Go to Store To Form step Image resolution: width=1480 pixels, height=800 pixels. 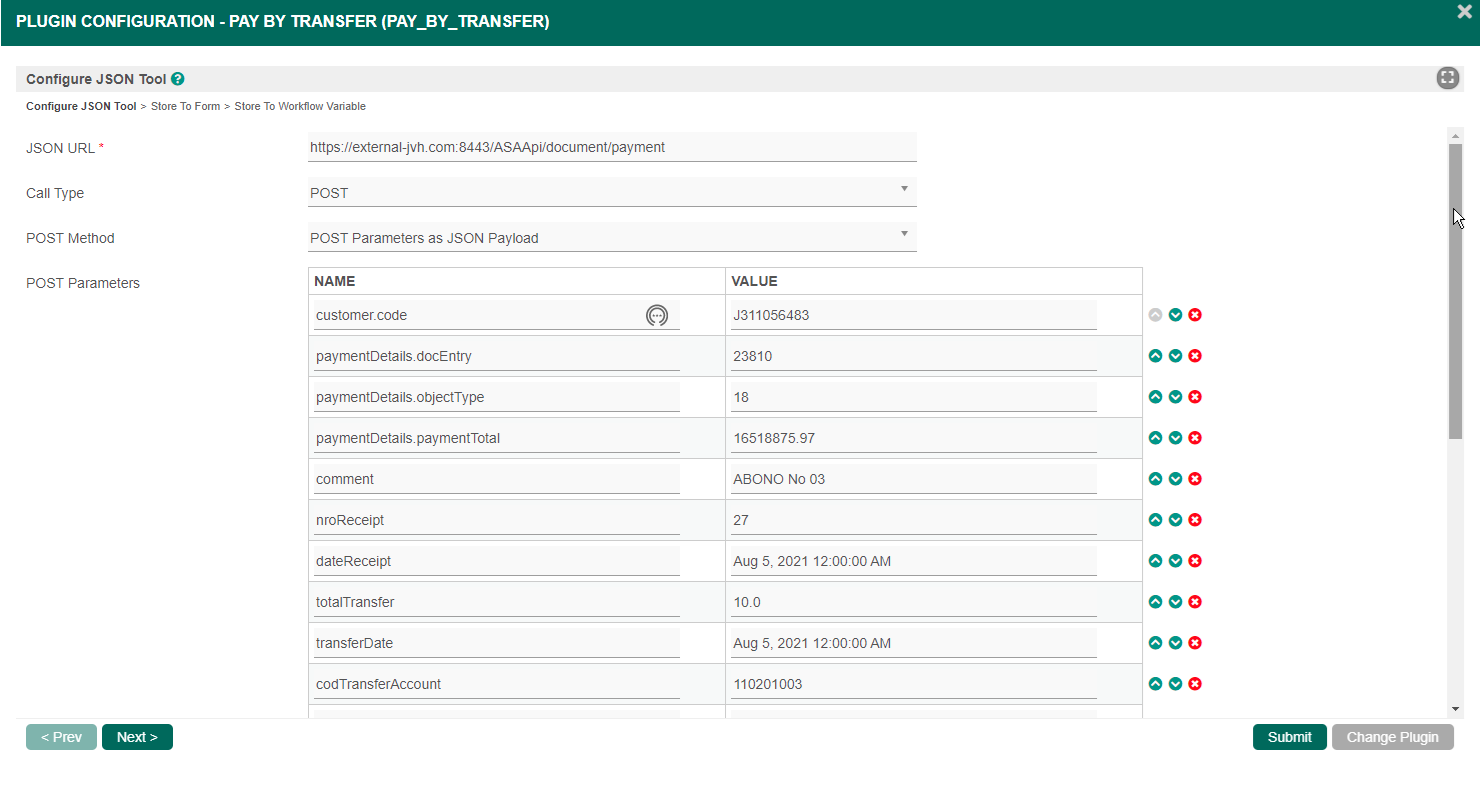pos(185,106)
